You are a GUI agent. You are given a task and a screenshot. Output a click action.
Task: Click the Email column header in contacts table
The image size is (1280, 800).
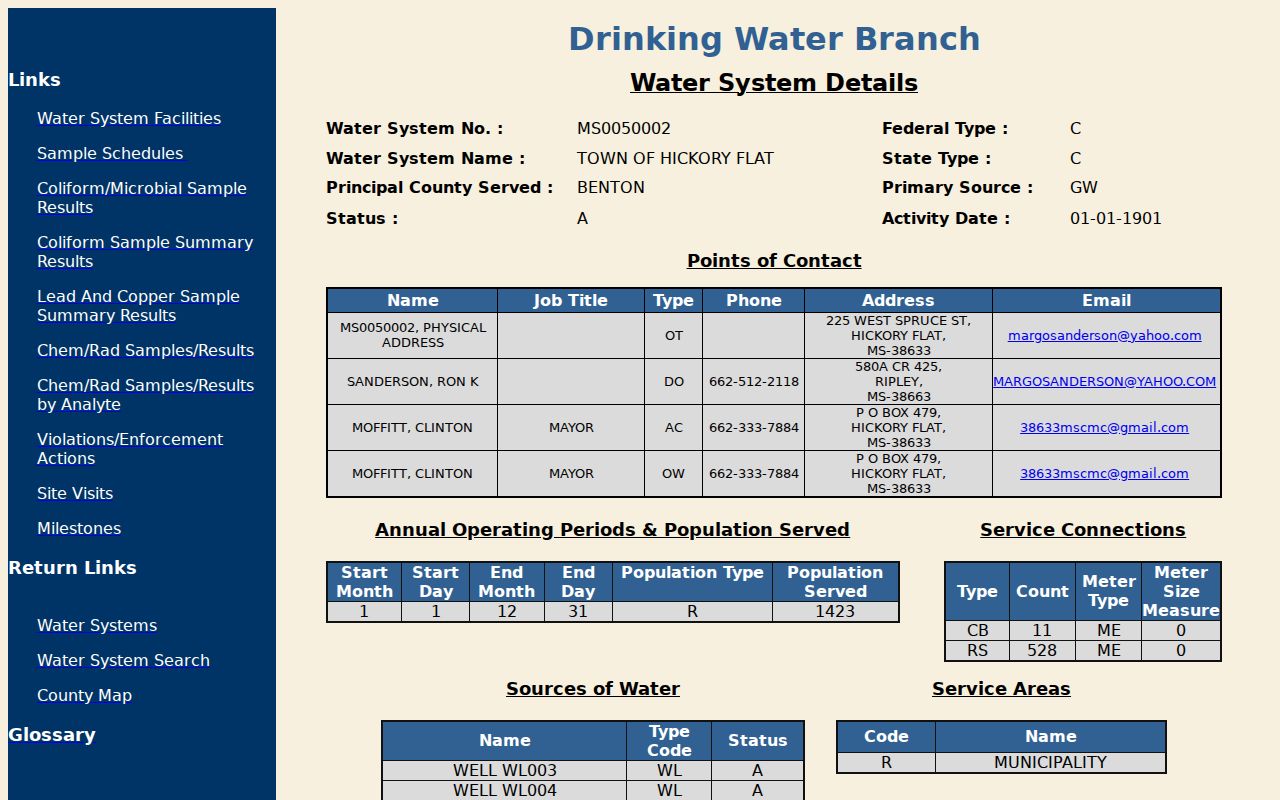[1106, 300]
